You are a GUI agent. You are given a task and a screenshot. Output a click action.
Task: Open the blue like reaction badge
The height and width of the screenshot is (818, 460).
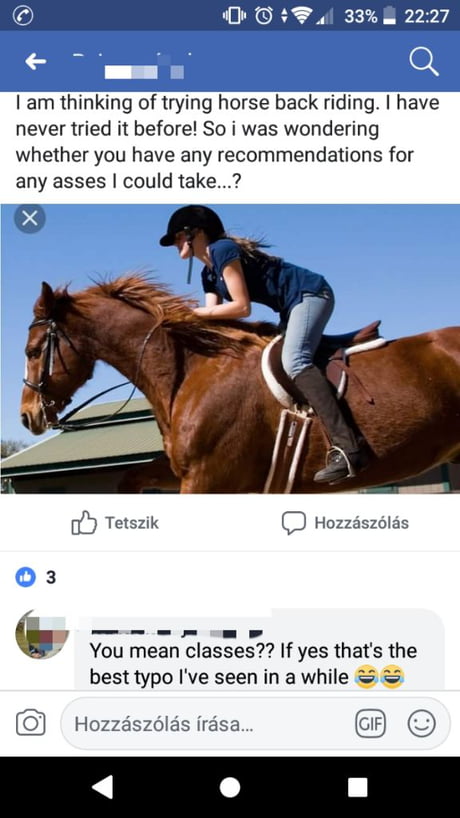[26, 577]
